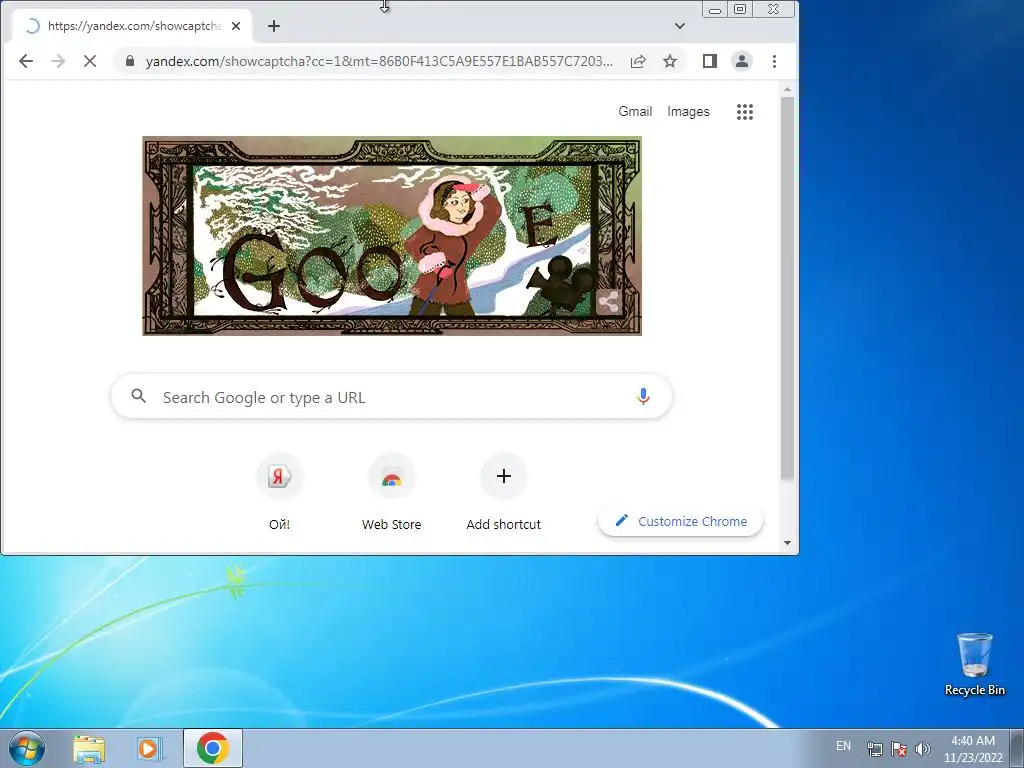Stop loading the page with the X button
The height and width of the screenshot is (768, 1024).
coord(90,61)
